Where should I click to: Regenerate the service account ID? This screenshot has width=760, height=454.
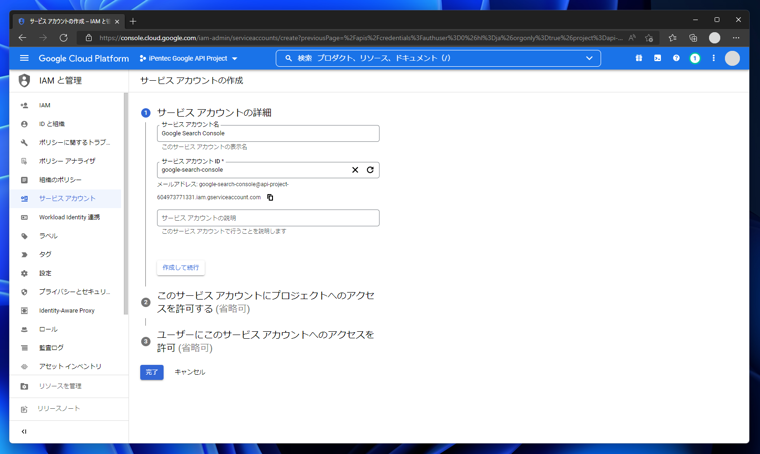click(x=370, y=170)
